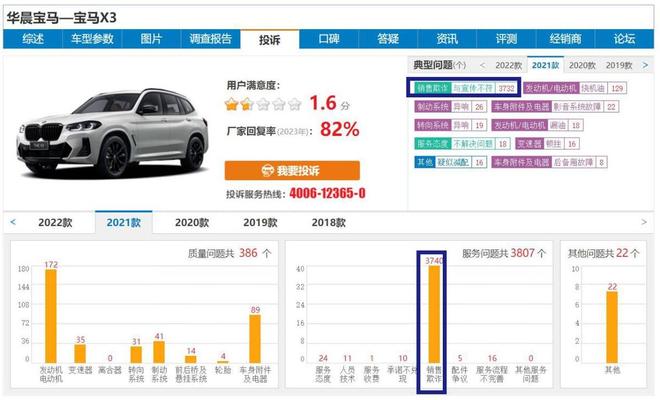Select 2020款 in 典型问题 panel
Image resolution: width=660 pixels, height=400 pixels.
pyautogui.click(x=582, y=65)
